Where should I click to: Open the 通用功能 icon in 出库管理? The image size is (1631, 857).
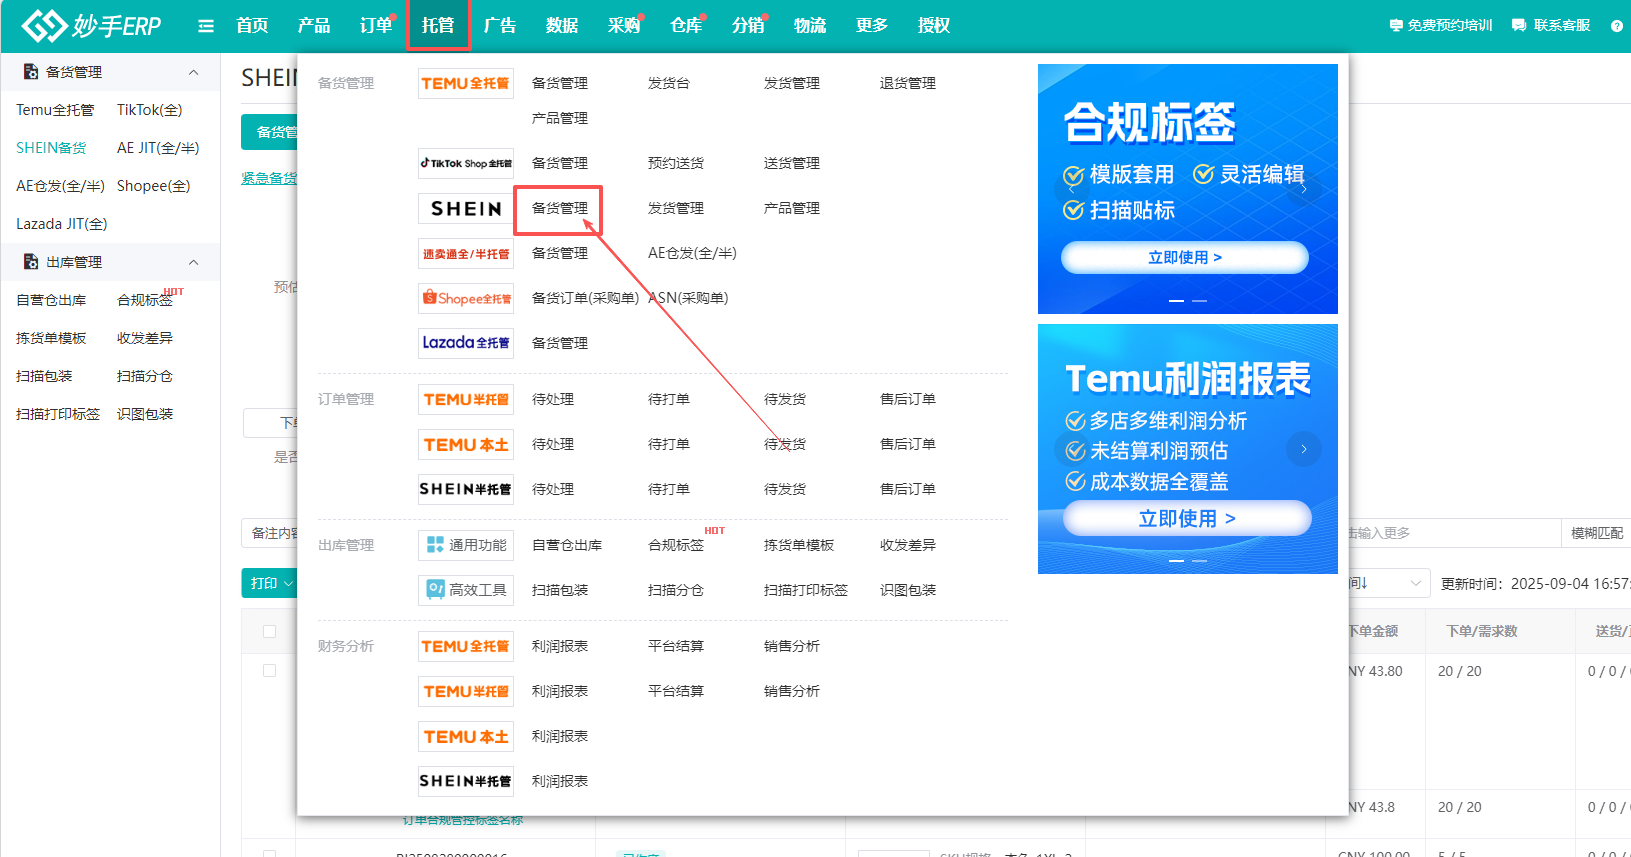tap(466, 545)
